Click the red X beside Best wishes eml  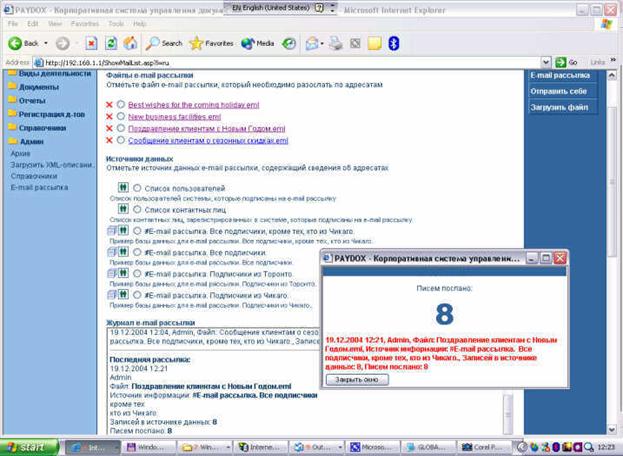[x=109, y=105]
